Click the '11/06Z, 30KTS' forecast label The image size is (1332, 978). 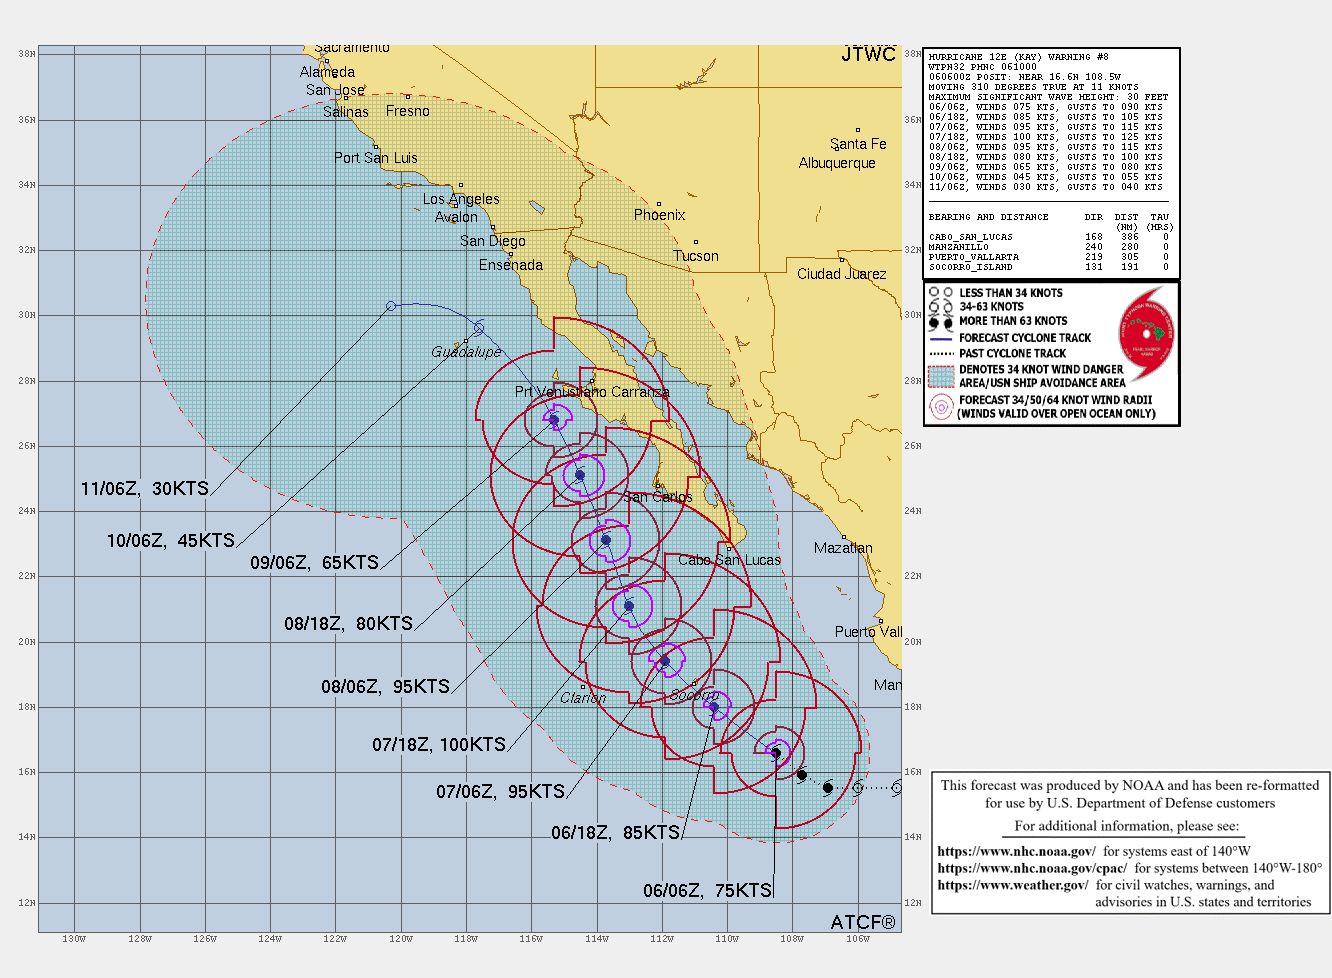[145, 489]
